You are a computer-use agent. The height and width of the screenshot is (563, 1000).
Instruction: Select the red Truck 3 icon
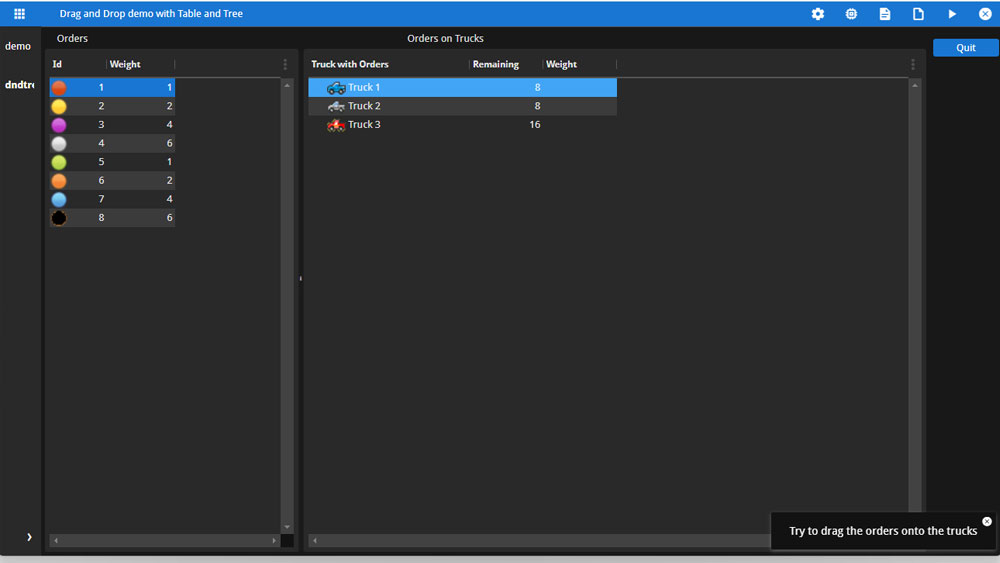[336, 125]
